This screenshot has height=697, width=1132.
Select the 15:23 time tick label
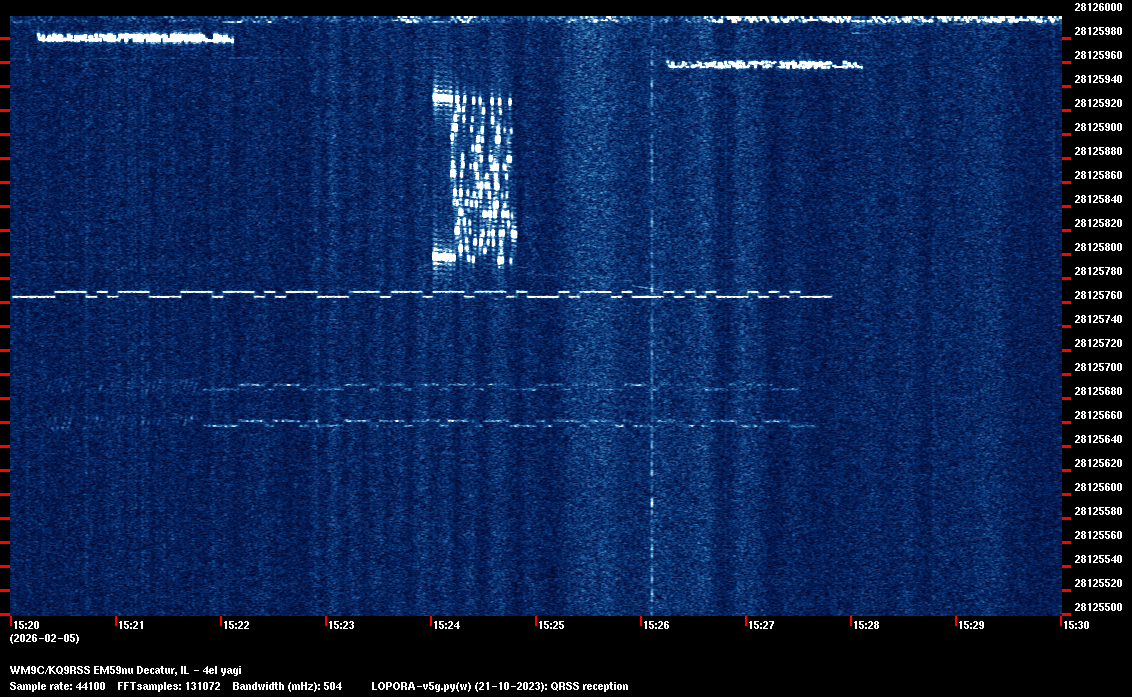click(341, 625)
